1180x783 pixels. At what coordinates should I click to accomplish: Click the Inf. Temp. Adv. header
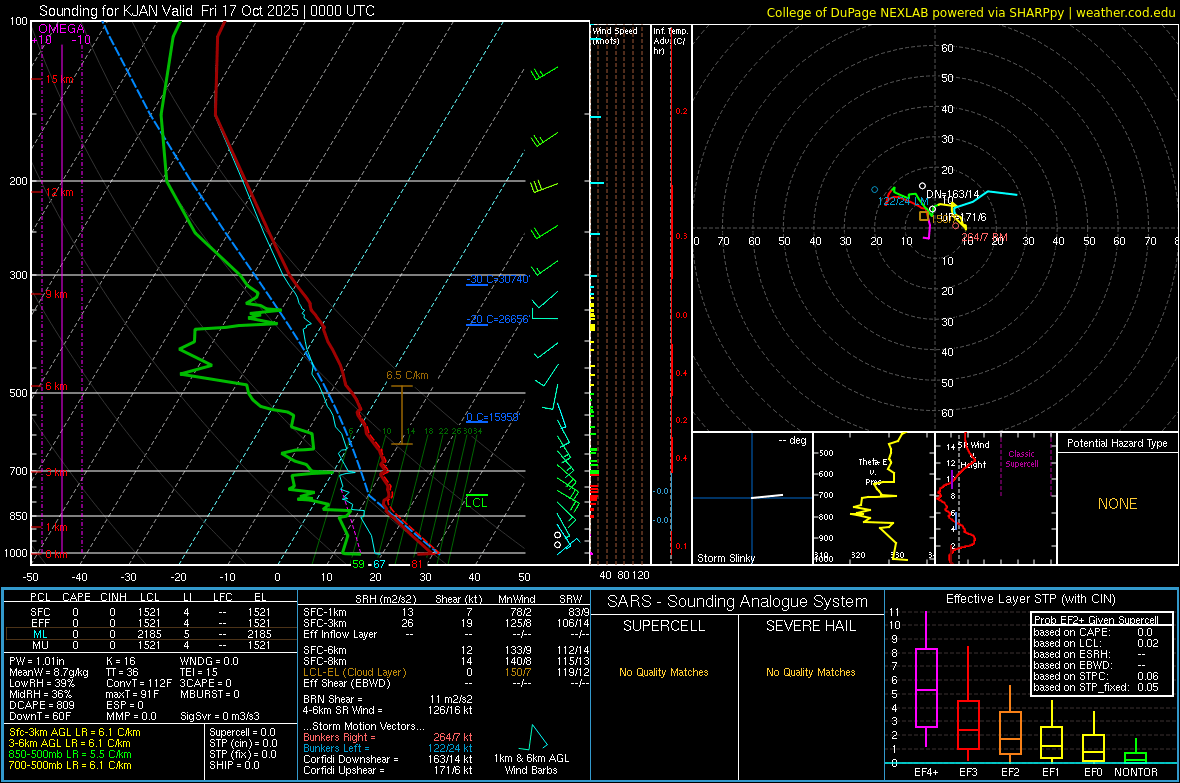click(x=669, y=41)
